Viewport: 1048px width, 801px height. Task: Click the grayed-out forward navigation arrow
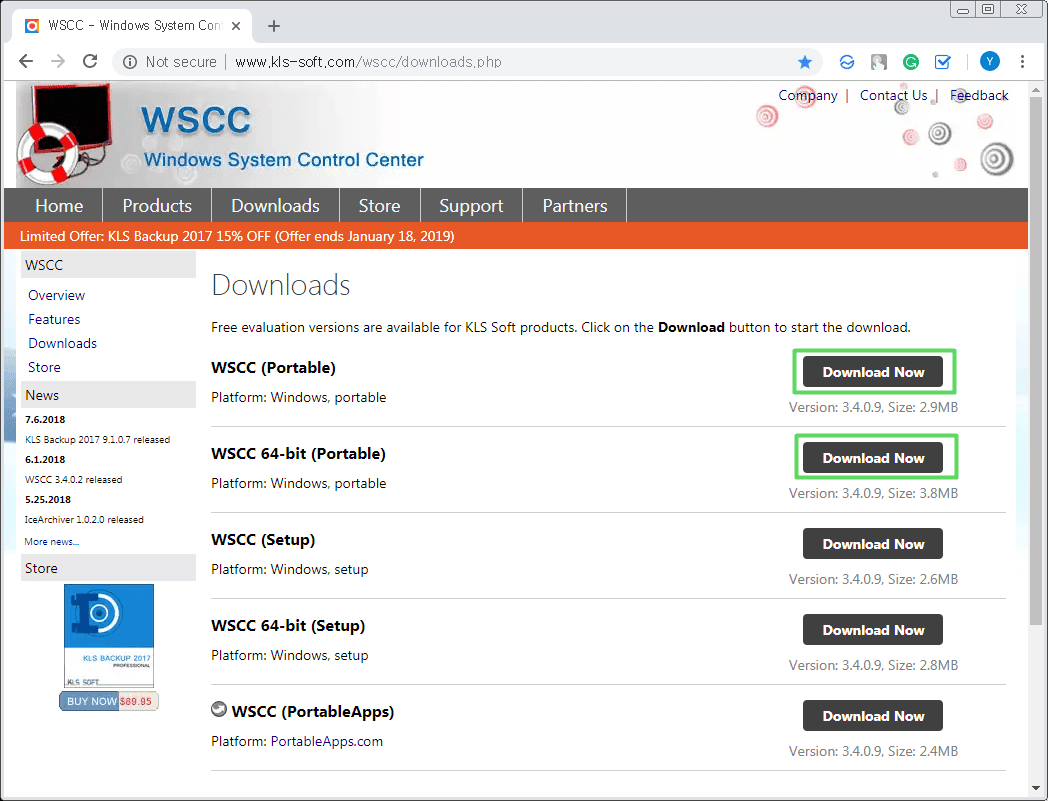pos(58,61)
